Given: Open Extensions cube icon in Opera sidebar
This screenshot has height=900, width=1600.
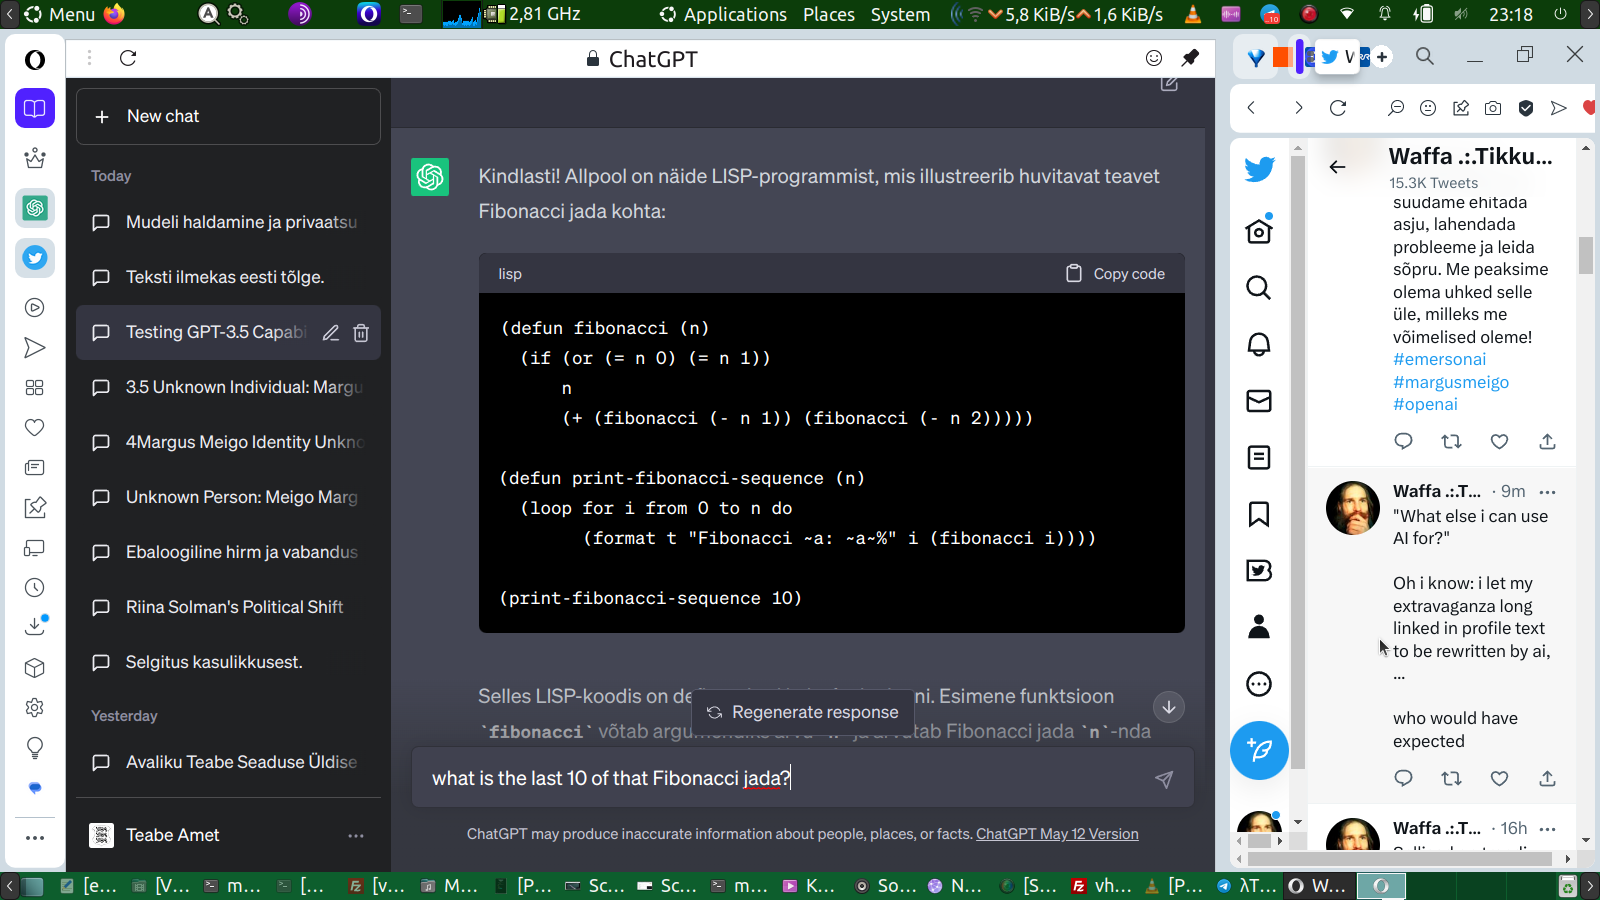Looking at the screenshot, I should coord(35,668).
